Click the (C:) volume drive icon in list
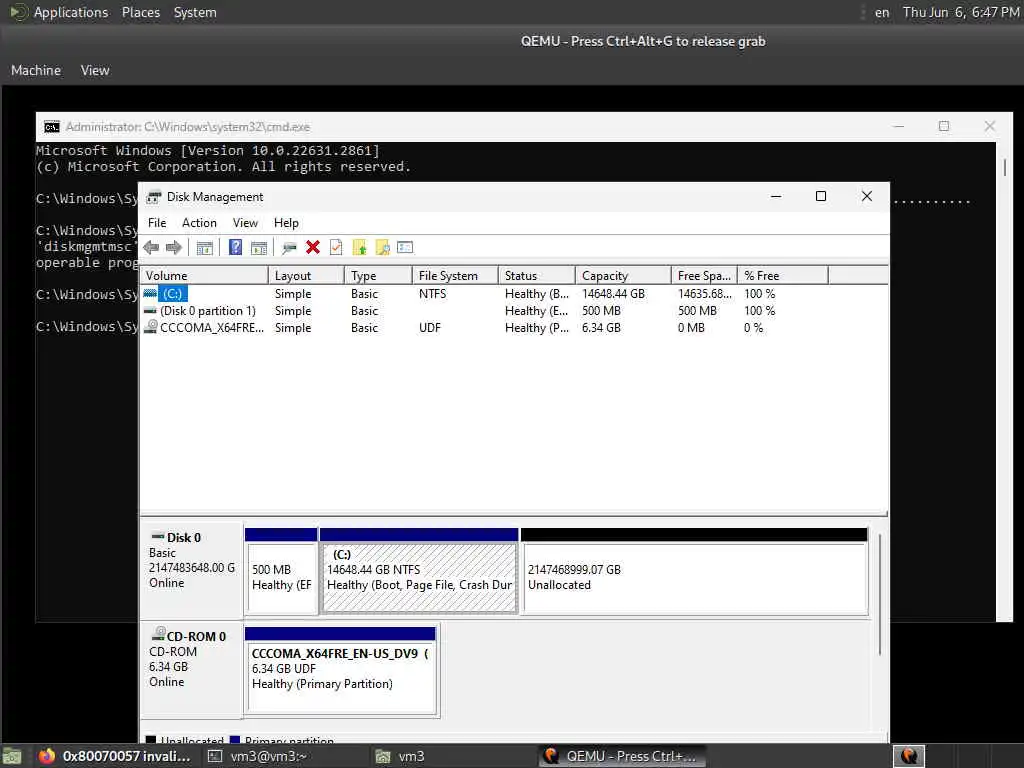This screenshot has height=768, width=1024. pyautogui.click(x=150, y=294)
